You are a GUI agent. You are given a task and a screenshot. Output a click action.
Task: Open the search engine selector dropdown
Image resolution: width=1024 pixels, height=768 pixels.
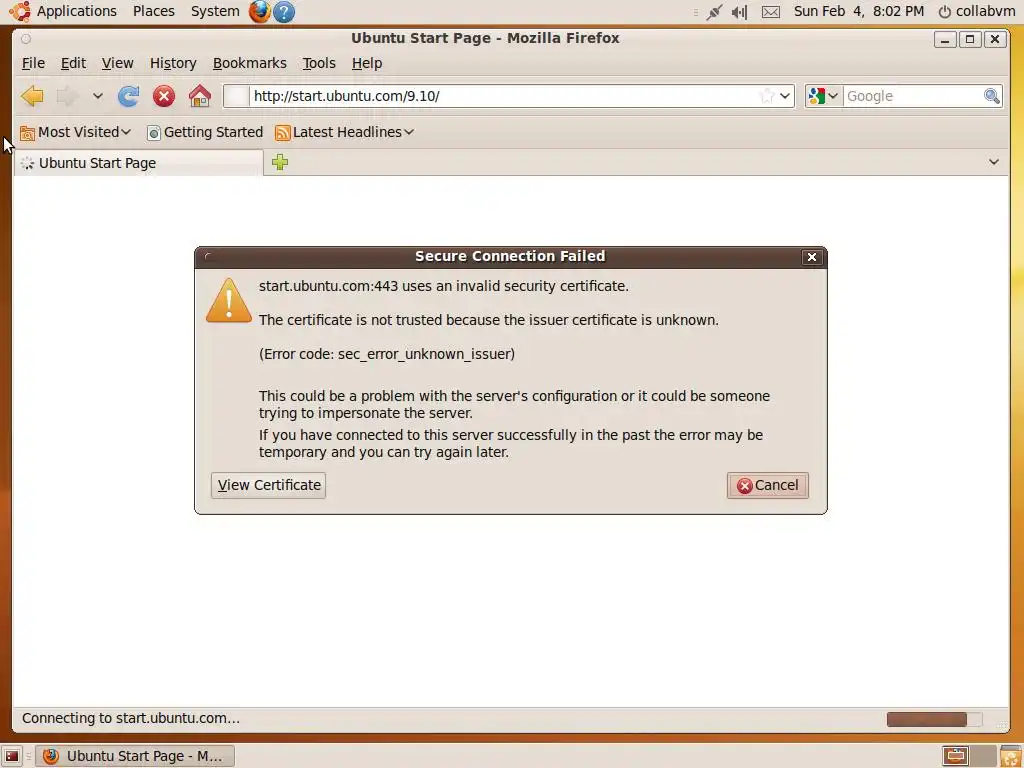(x=824, y=96)
